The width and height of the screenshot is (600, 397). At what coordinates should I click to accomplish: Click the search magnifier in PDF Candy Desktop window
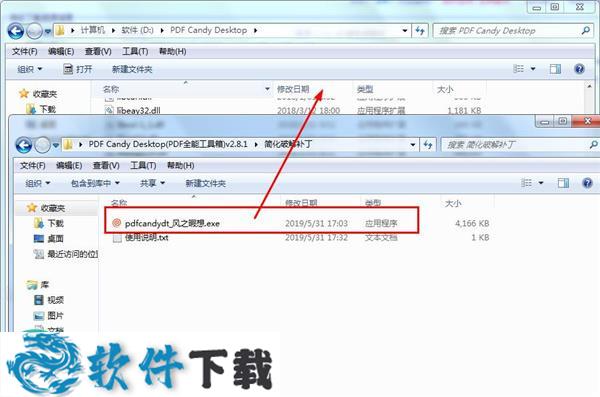point(585,30)
